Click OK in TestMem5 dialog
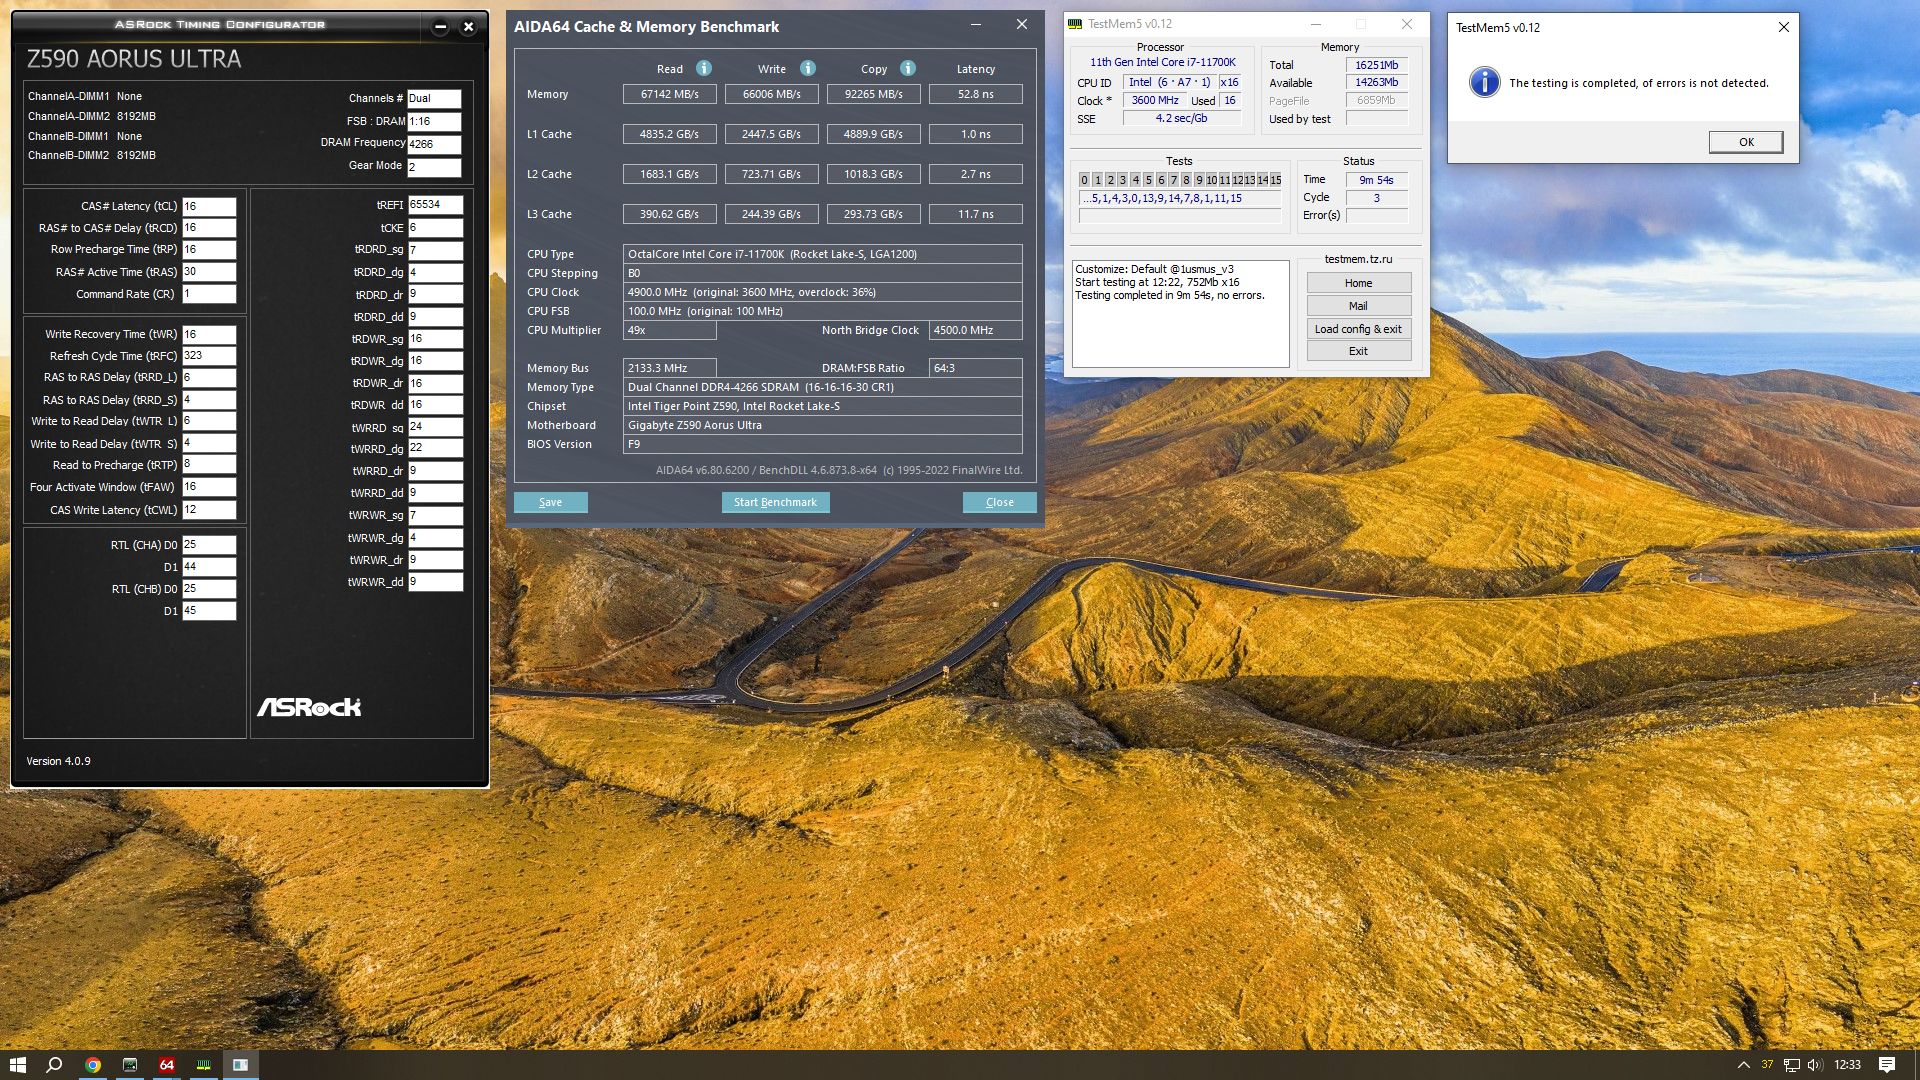 click(1746, 142)
